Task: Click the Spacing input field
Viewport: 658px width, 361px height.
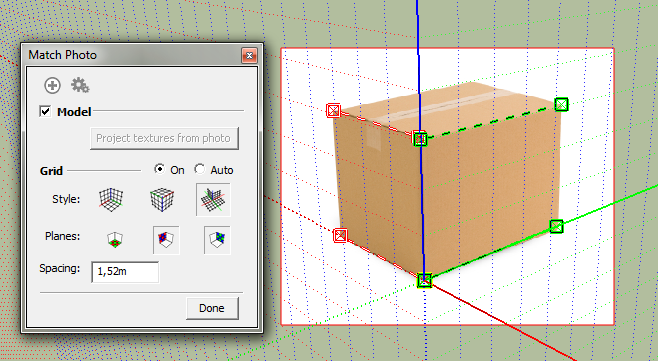Action: click(125, 272)
